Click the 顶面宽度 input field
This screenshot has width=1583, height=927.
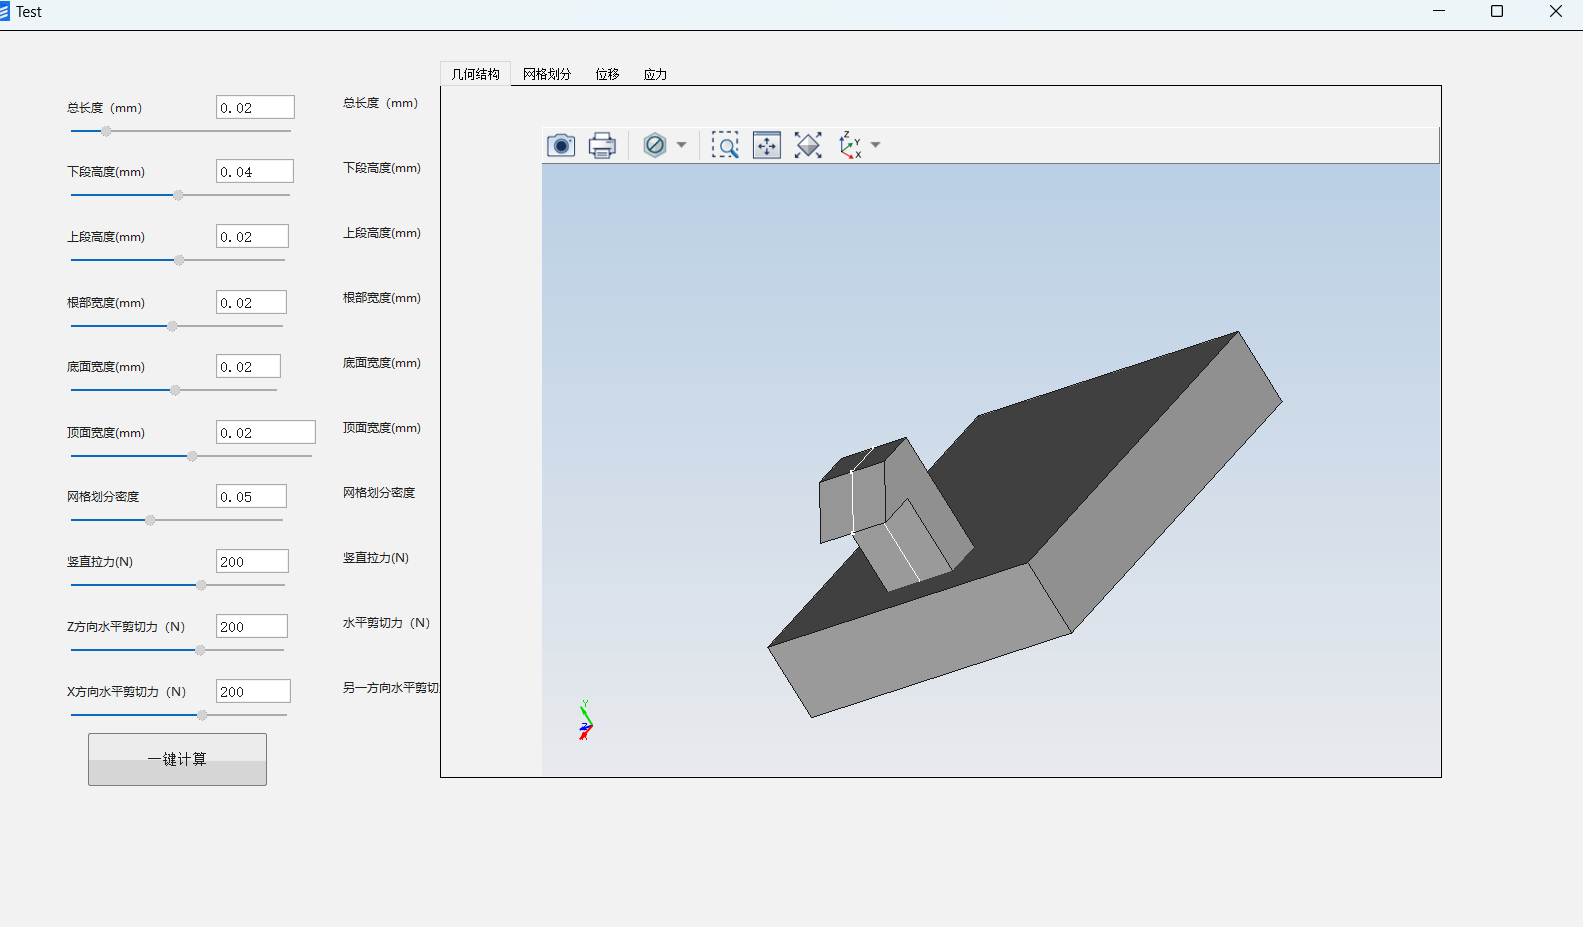point(266,432)
